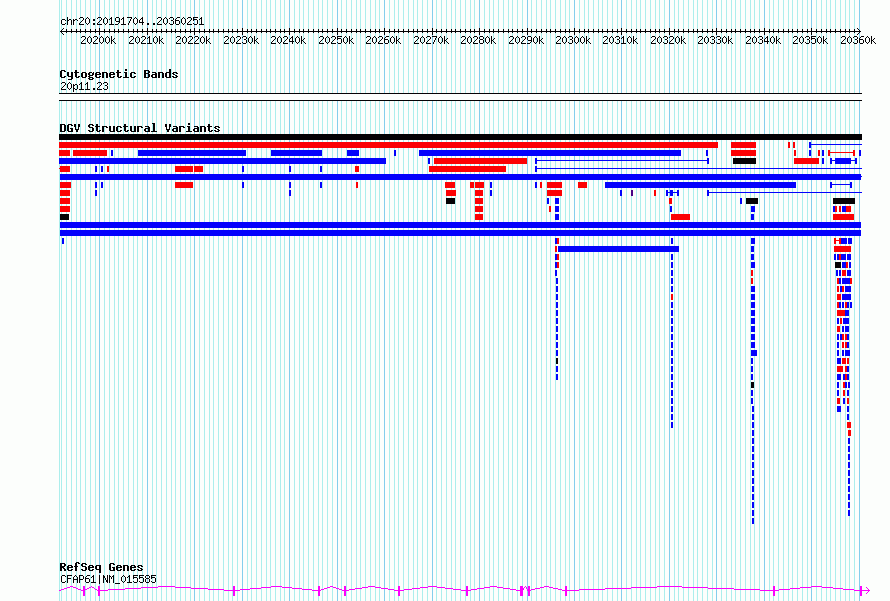Click the blue bar running from start to 20260k
890x601 pixels.
point(222,161)
